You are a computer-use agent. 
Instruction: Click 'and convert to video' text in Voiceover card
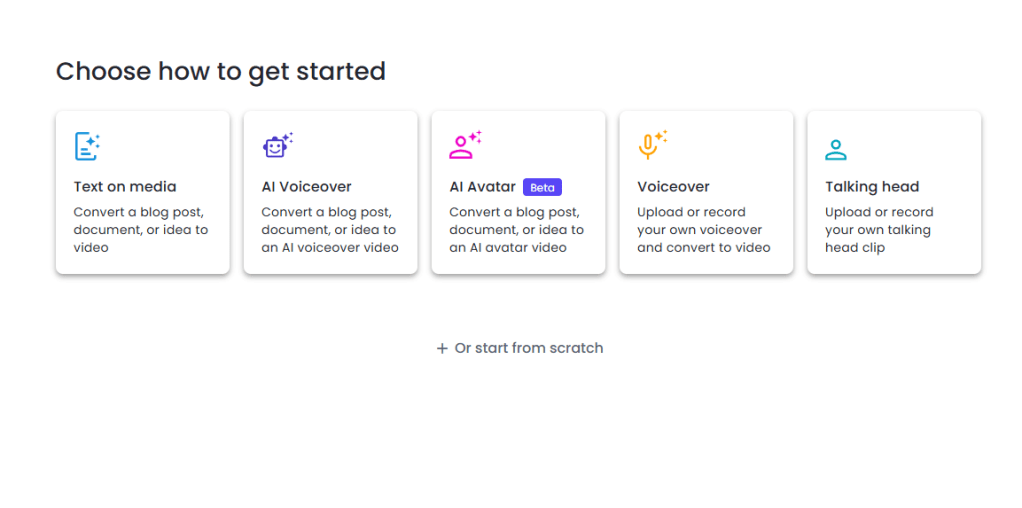tap(704, 248)
